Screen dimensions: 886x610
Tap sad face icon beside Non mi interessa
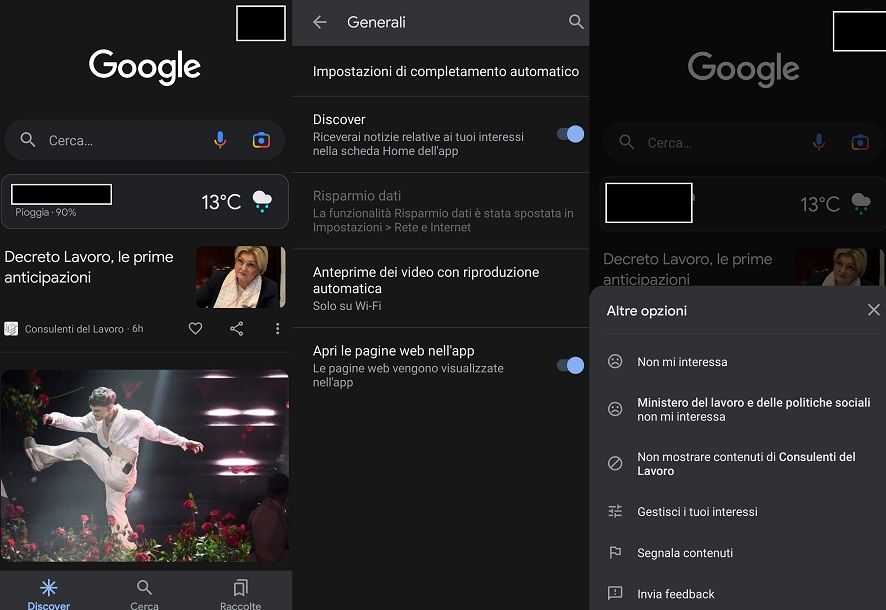615,361
